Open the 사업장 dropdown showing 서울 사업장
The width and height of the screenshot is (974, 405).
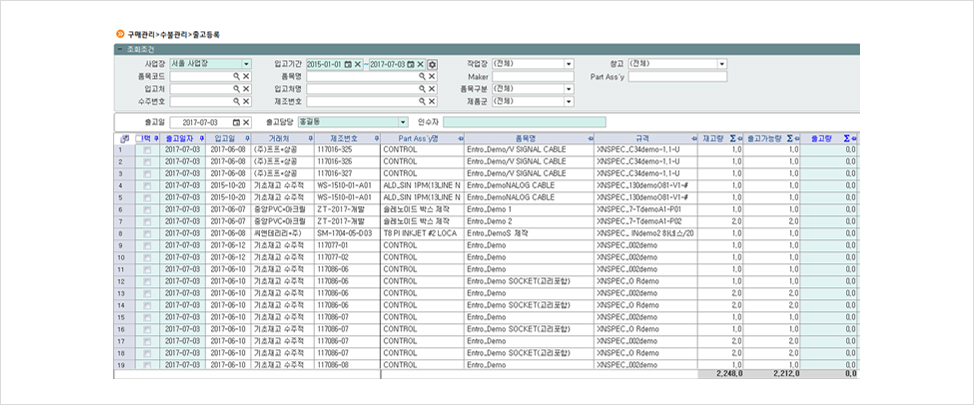247,64
